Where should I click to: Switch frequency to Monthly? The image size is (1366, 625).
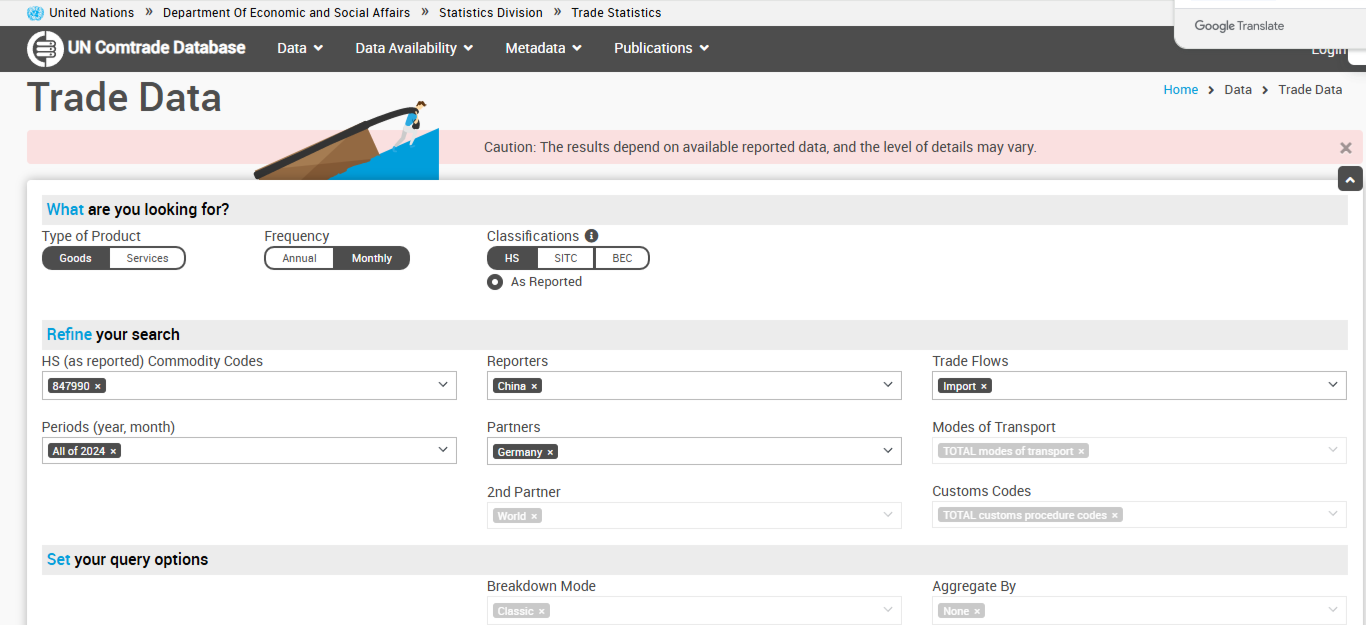372,258
